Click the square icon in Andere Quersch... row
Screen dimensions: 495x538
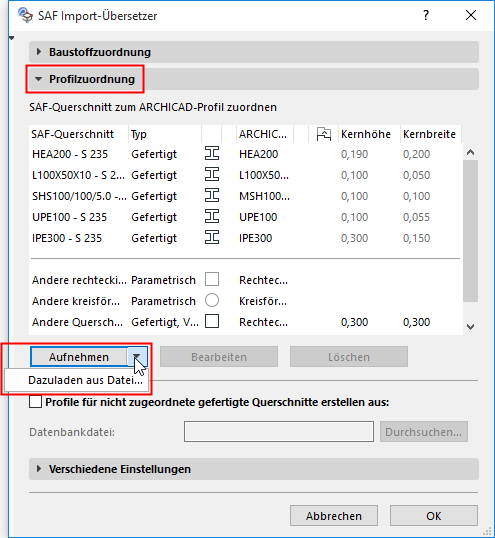click(x=212, y=321)
